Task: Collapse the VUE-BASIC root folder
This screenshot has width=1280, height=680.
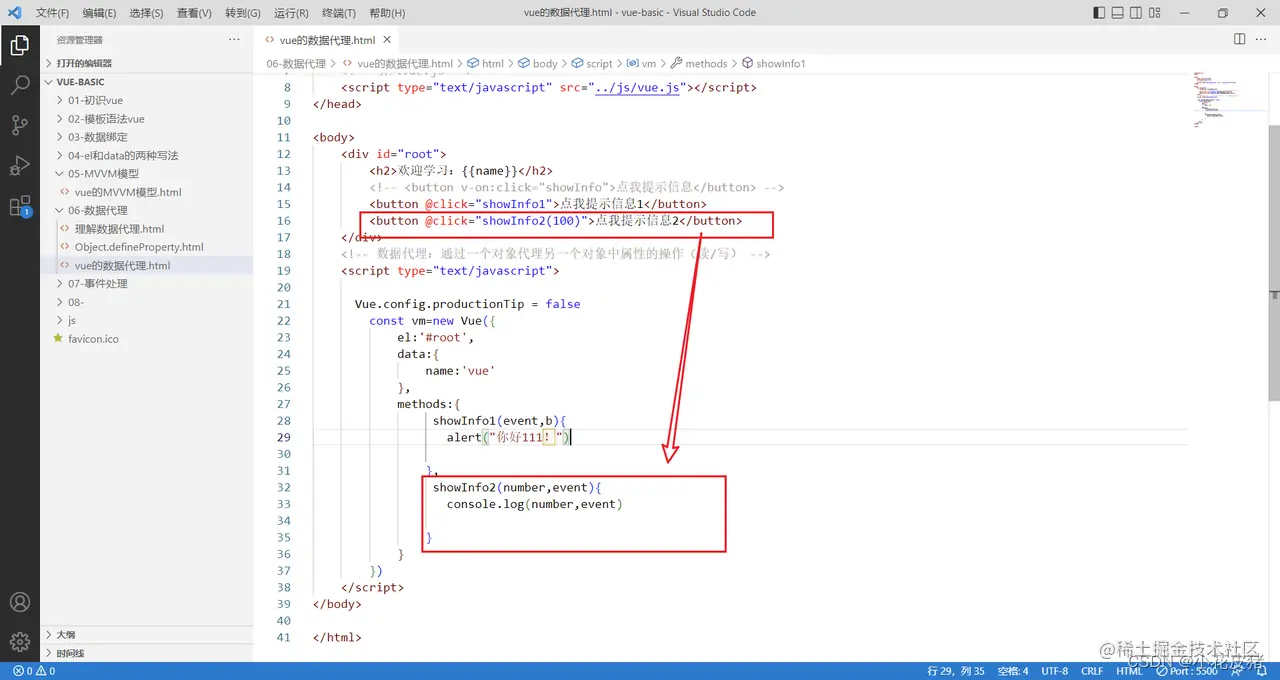Action: tap(146, 82)
